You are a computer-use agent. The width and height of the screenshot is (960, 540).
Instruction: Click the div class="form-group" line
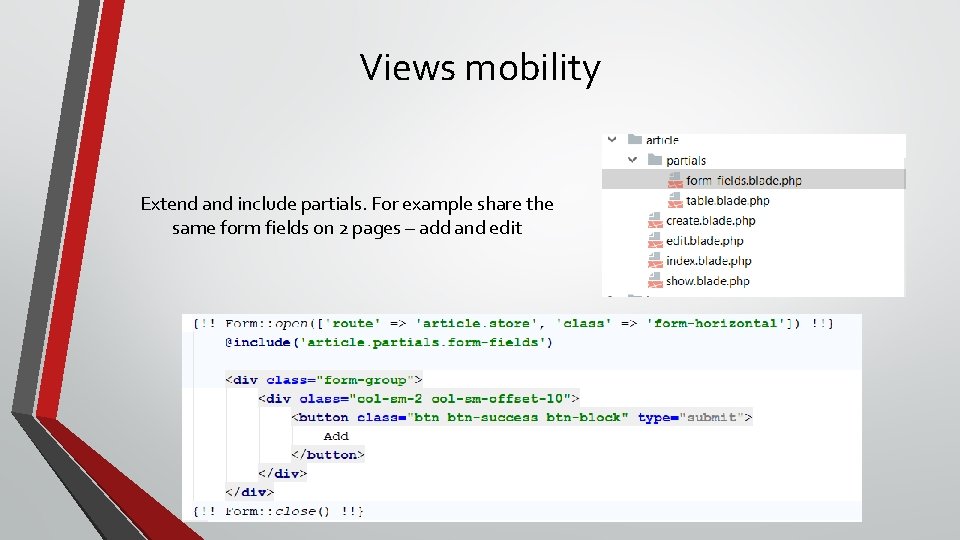[x=323, y=380]
